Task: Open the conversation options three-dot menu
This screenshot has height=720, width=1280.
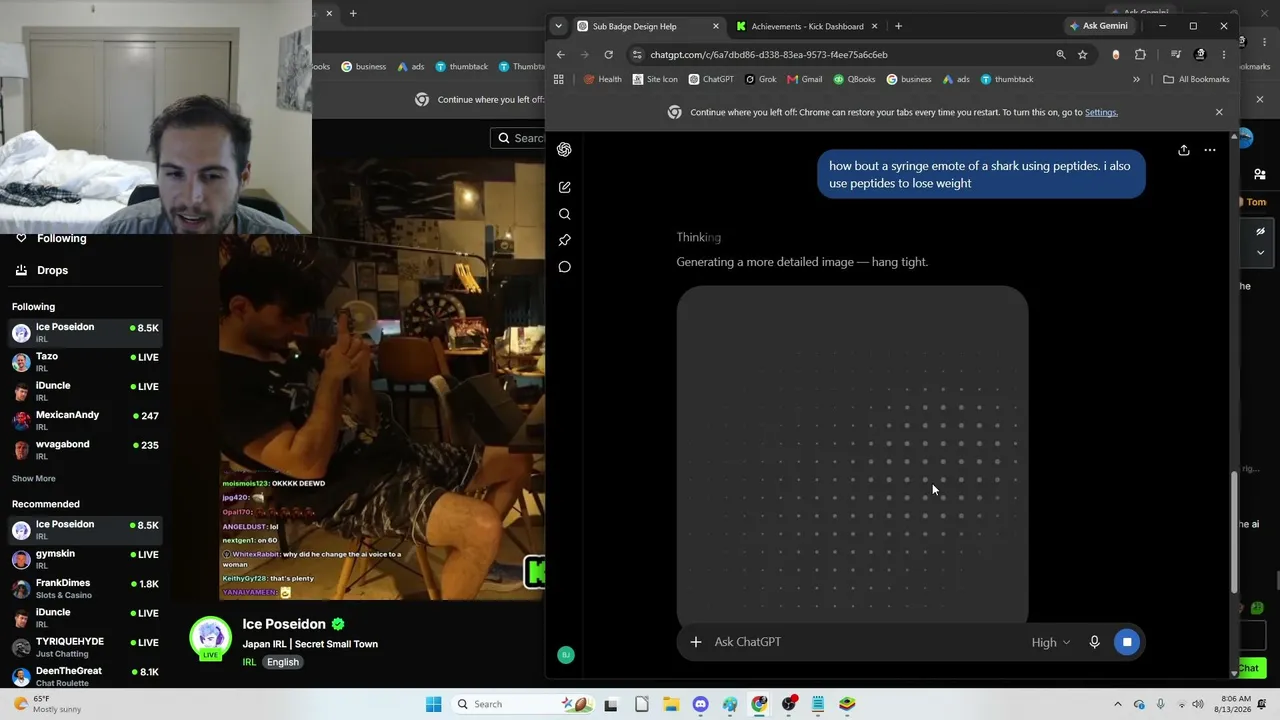Action: pyautogui.click(x=1209, y=150)
